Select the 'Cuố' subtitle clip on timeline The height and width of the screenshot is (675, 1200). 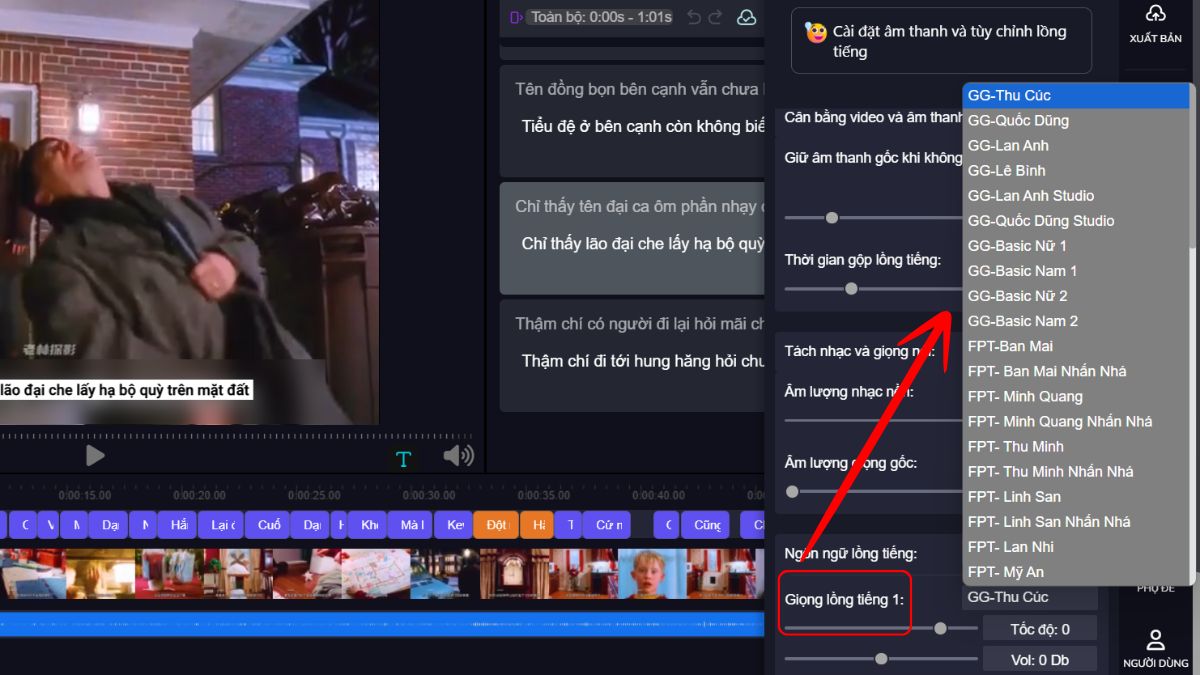269,525
